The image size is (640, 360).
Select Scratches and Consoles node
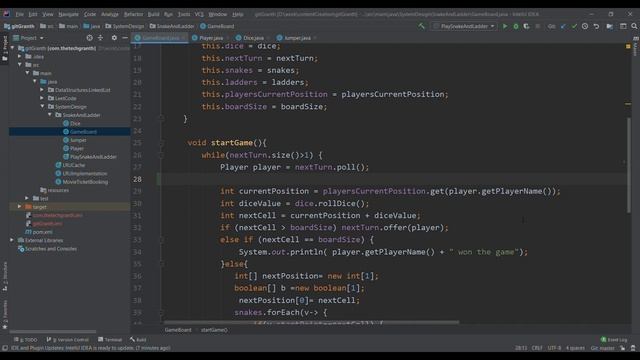47,249
